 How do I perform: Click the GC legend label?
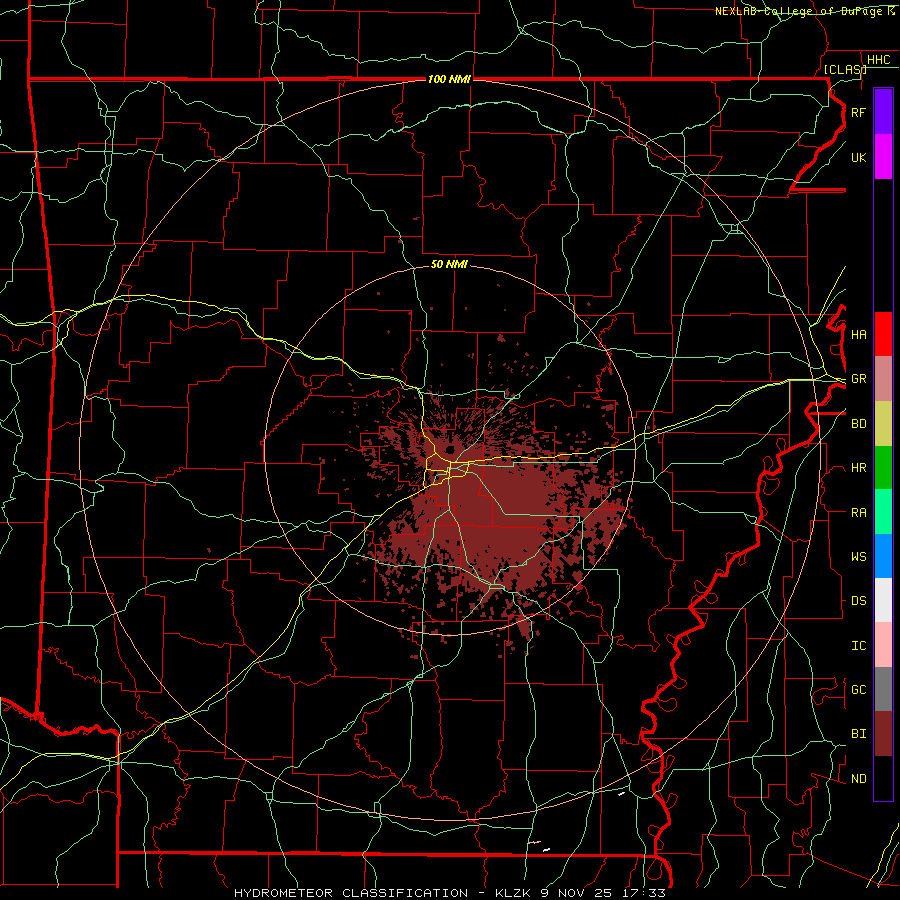pos(858,689)
